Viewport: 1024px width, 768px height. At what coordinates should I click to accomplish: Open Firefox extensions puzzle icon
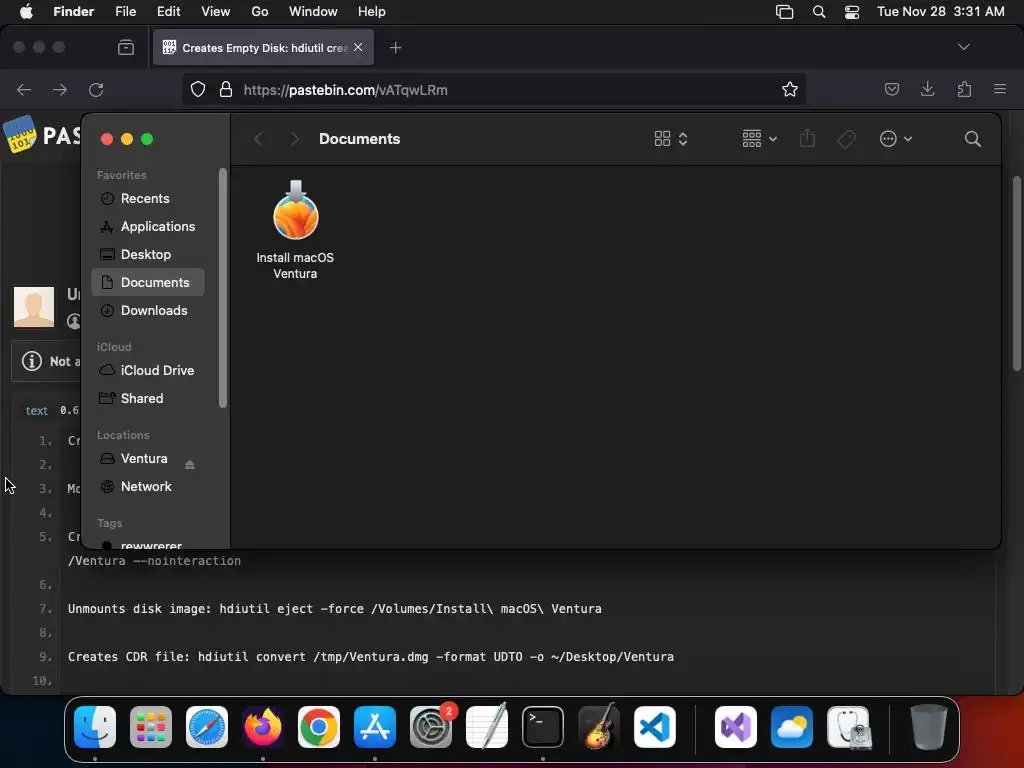click(x=964, y=89)
